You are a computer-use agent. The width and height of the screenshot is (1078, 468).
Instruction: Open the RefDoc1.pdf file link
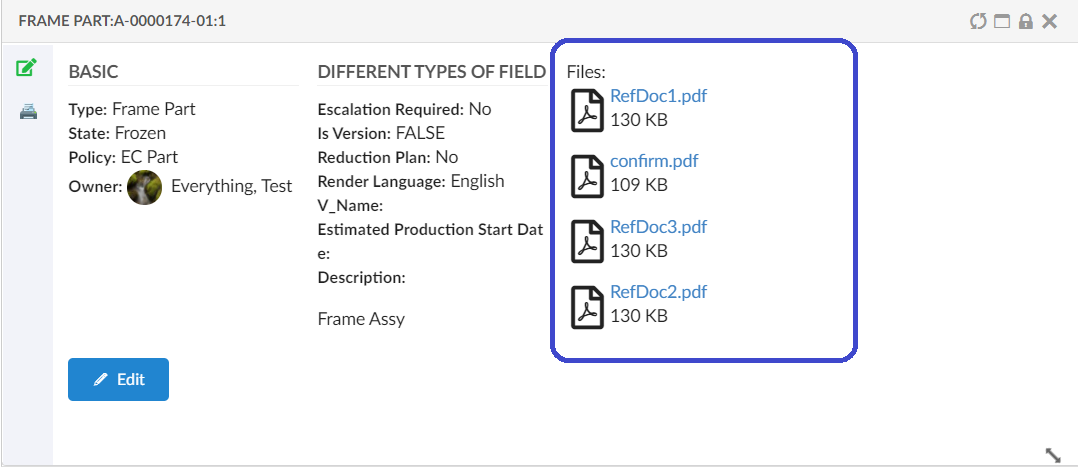(x=658, y=97)
